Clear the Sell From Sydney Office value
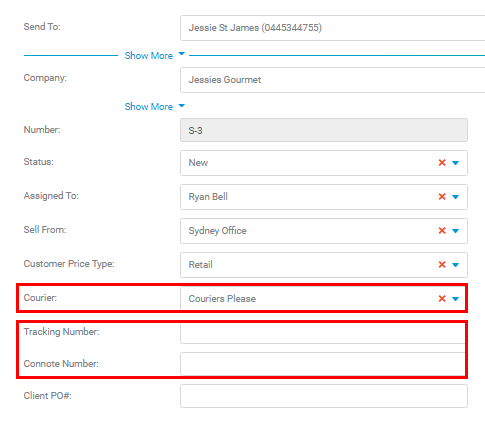The image size is (485, 423). click(442, 231)
